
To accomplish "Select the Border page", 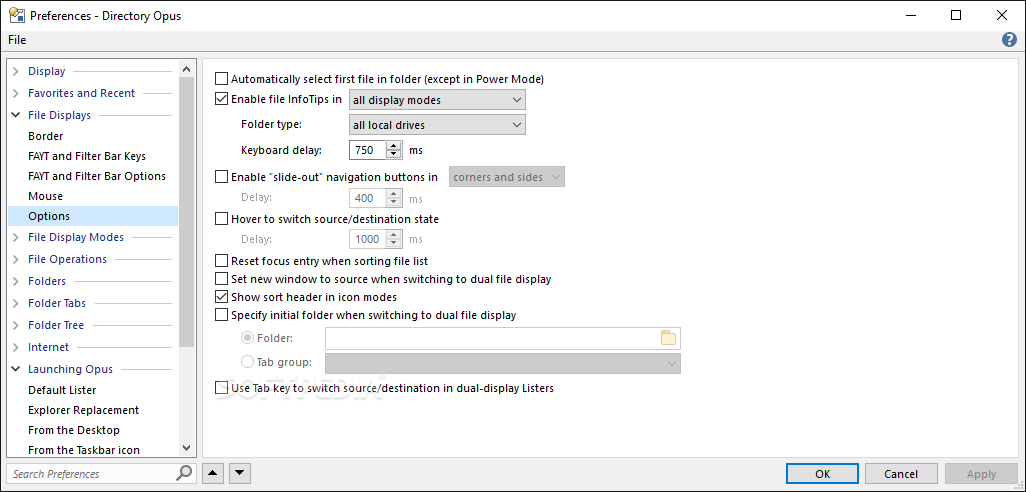I will (x=46, y=136).
